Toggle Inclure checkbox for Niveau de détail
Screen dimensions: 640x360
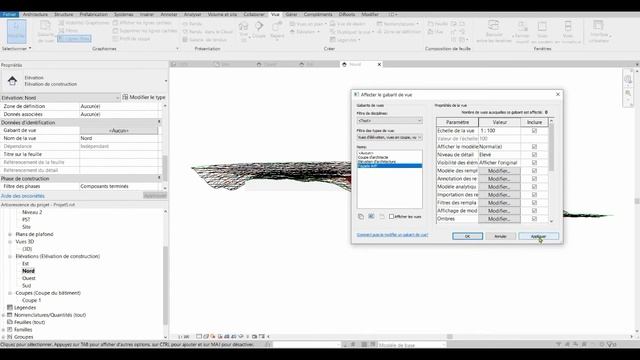(x=534, y=155)
